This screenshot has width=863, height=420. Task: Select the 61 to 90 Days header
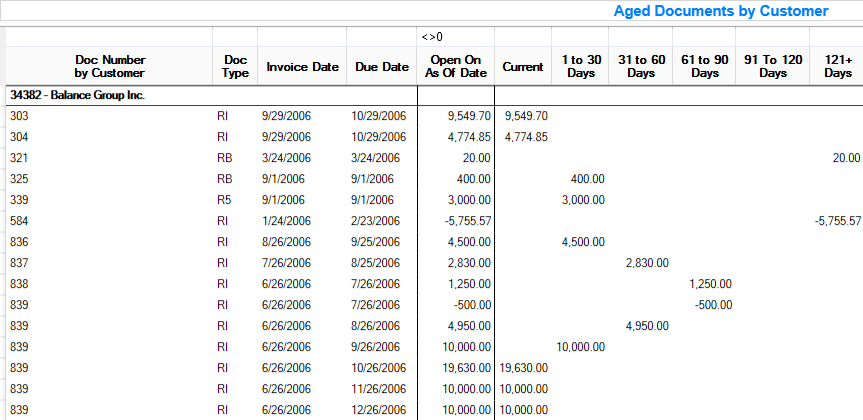coord(704,66)
